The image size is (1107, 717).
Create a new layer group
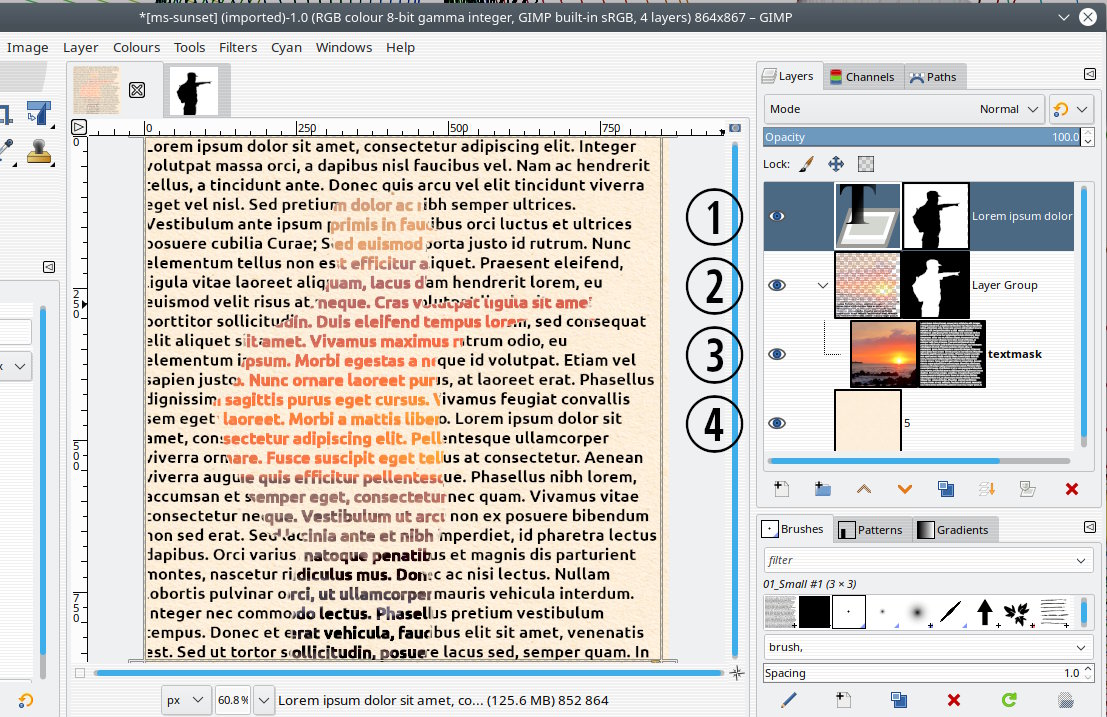tap(822, 488)
